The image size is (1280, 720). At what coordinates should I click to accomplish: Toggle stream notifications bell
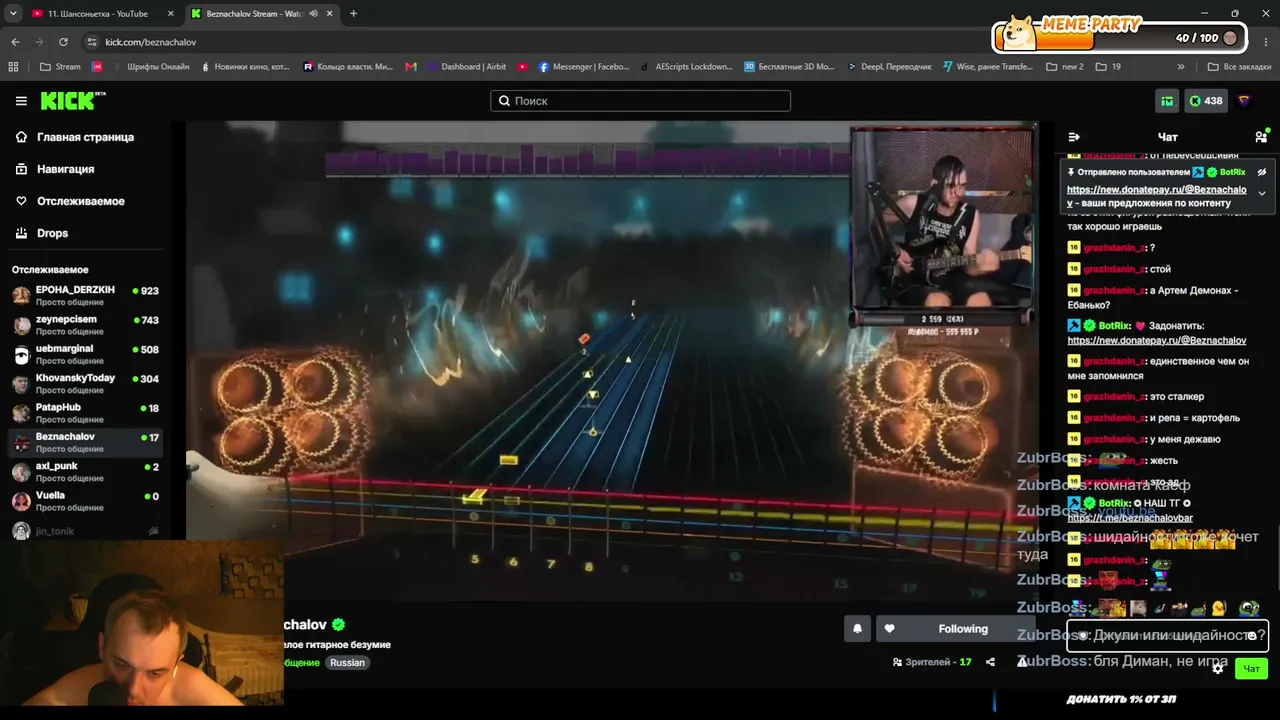click(857, 629)
